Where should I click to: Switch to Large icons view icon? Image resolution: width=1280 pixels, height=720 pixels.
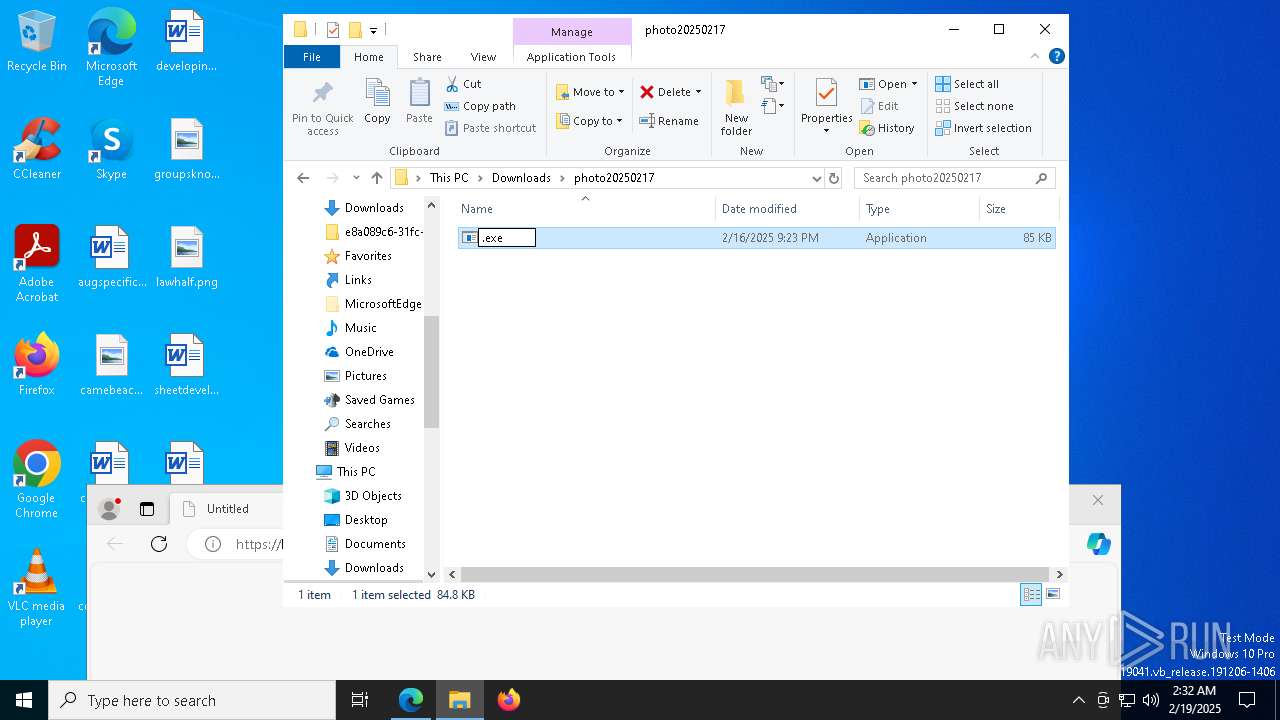tap(1052, 595)
